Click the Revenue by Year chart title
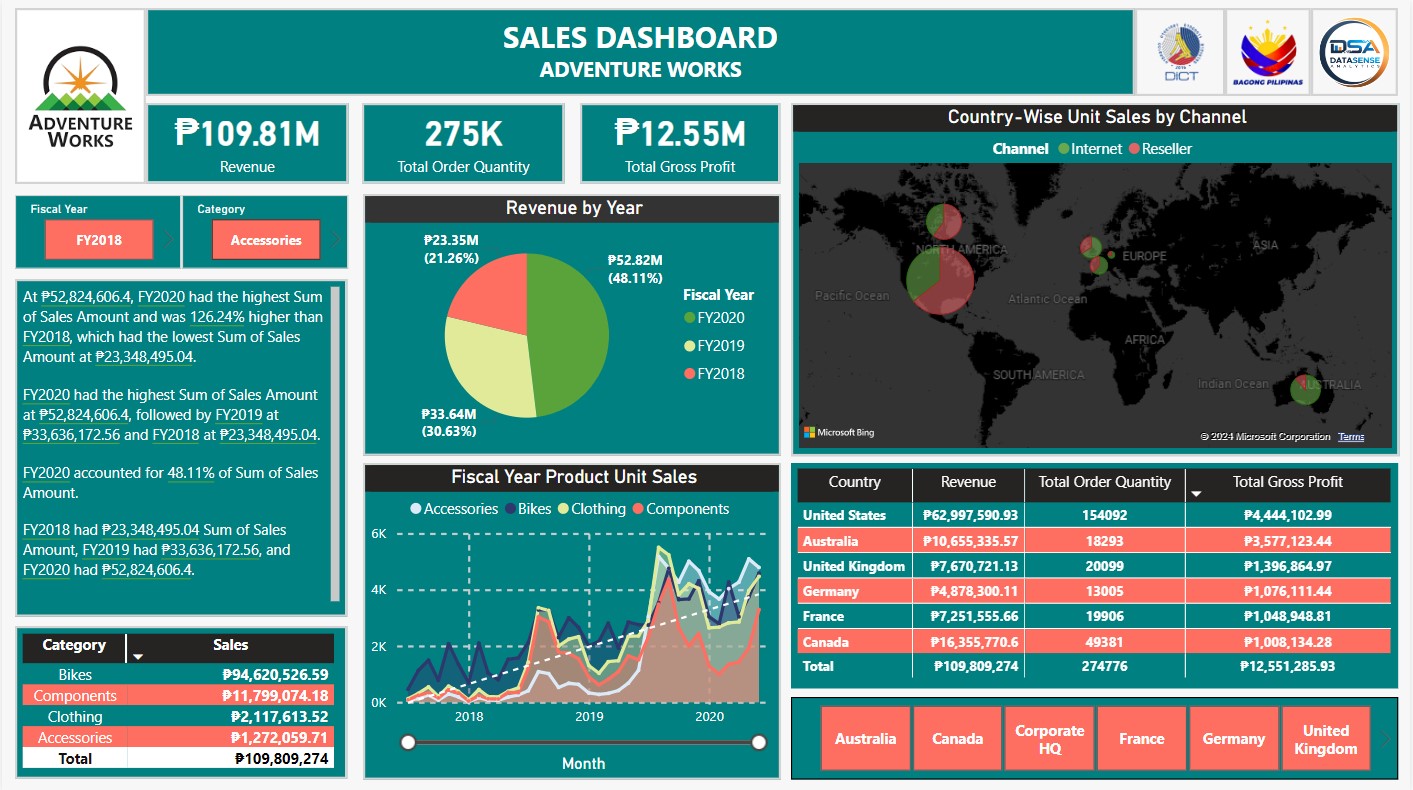1413x790 pixels. 573,208
